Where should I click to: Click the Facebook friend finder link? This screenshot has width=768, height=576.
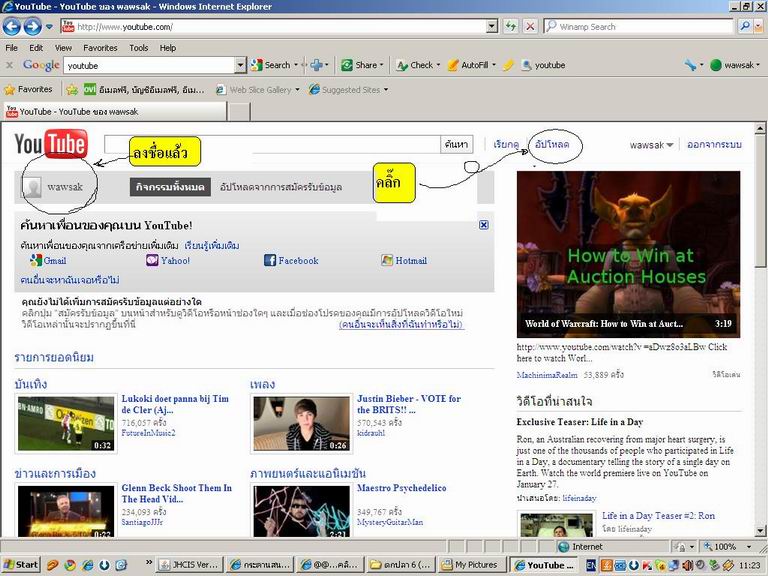point(291,261)
